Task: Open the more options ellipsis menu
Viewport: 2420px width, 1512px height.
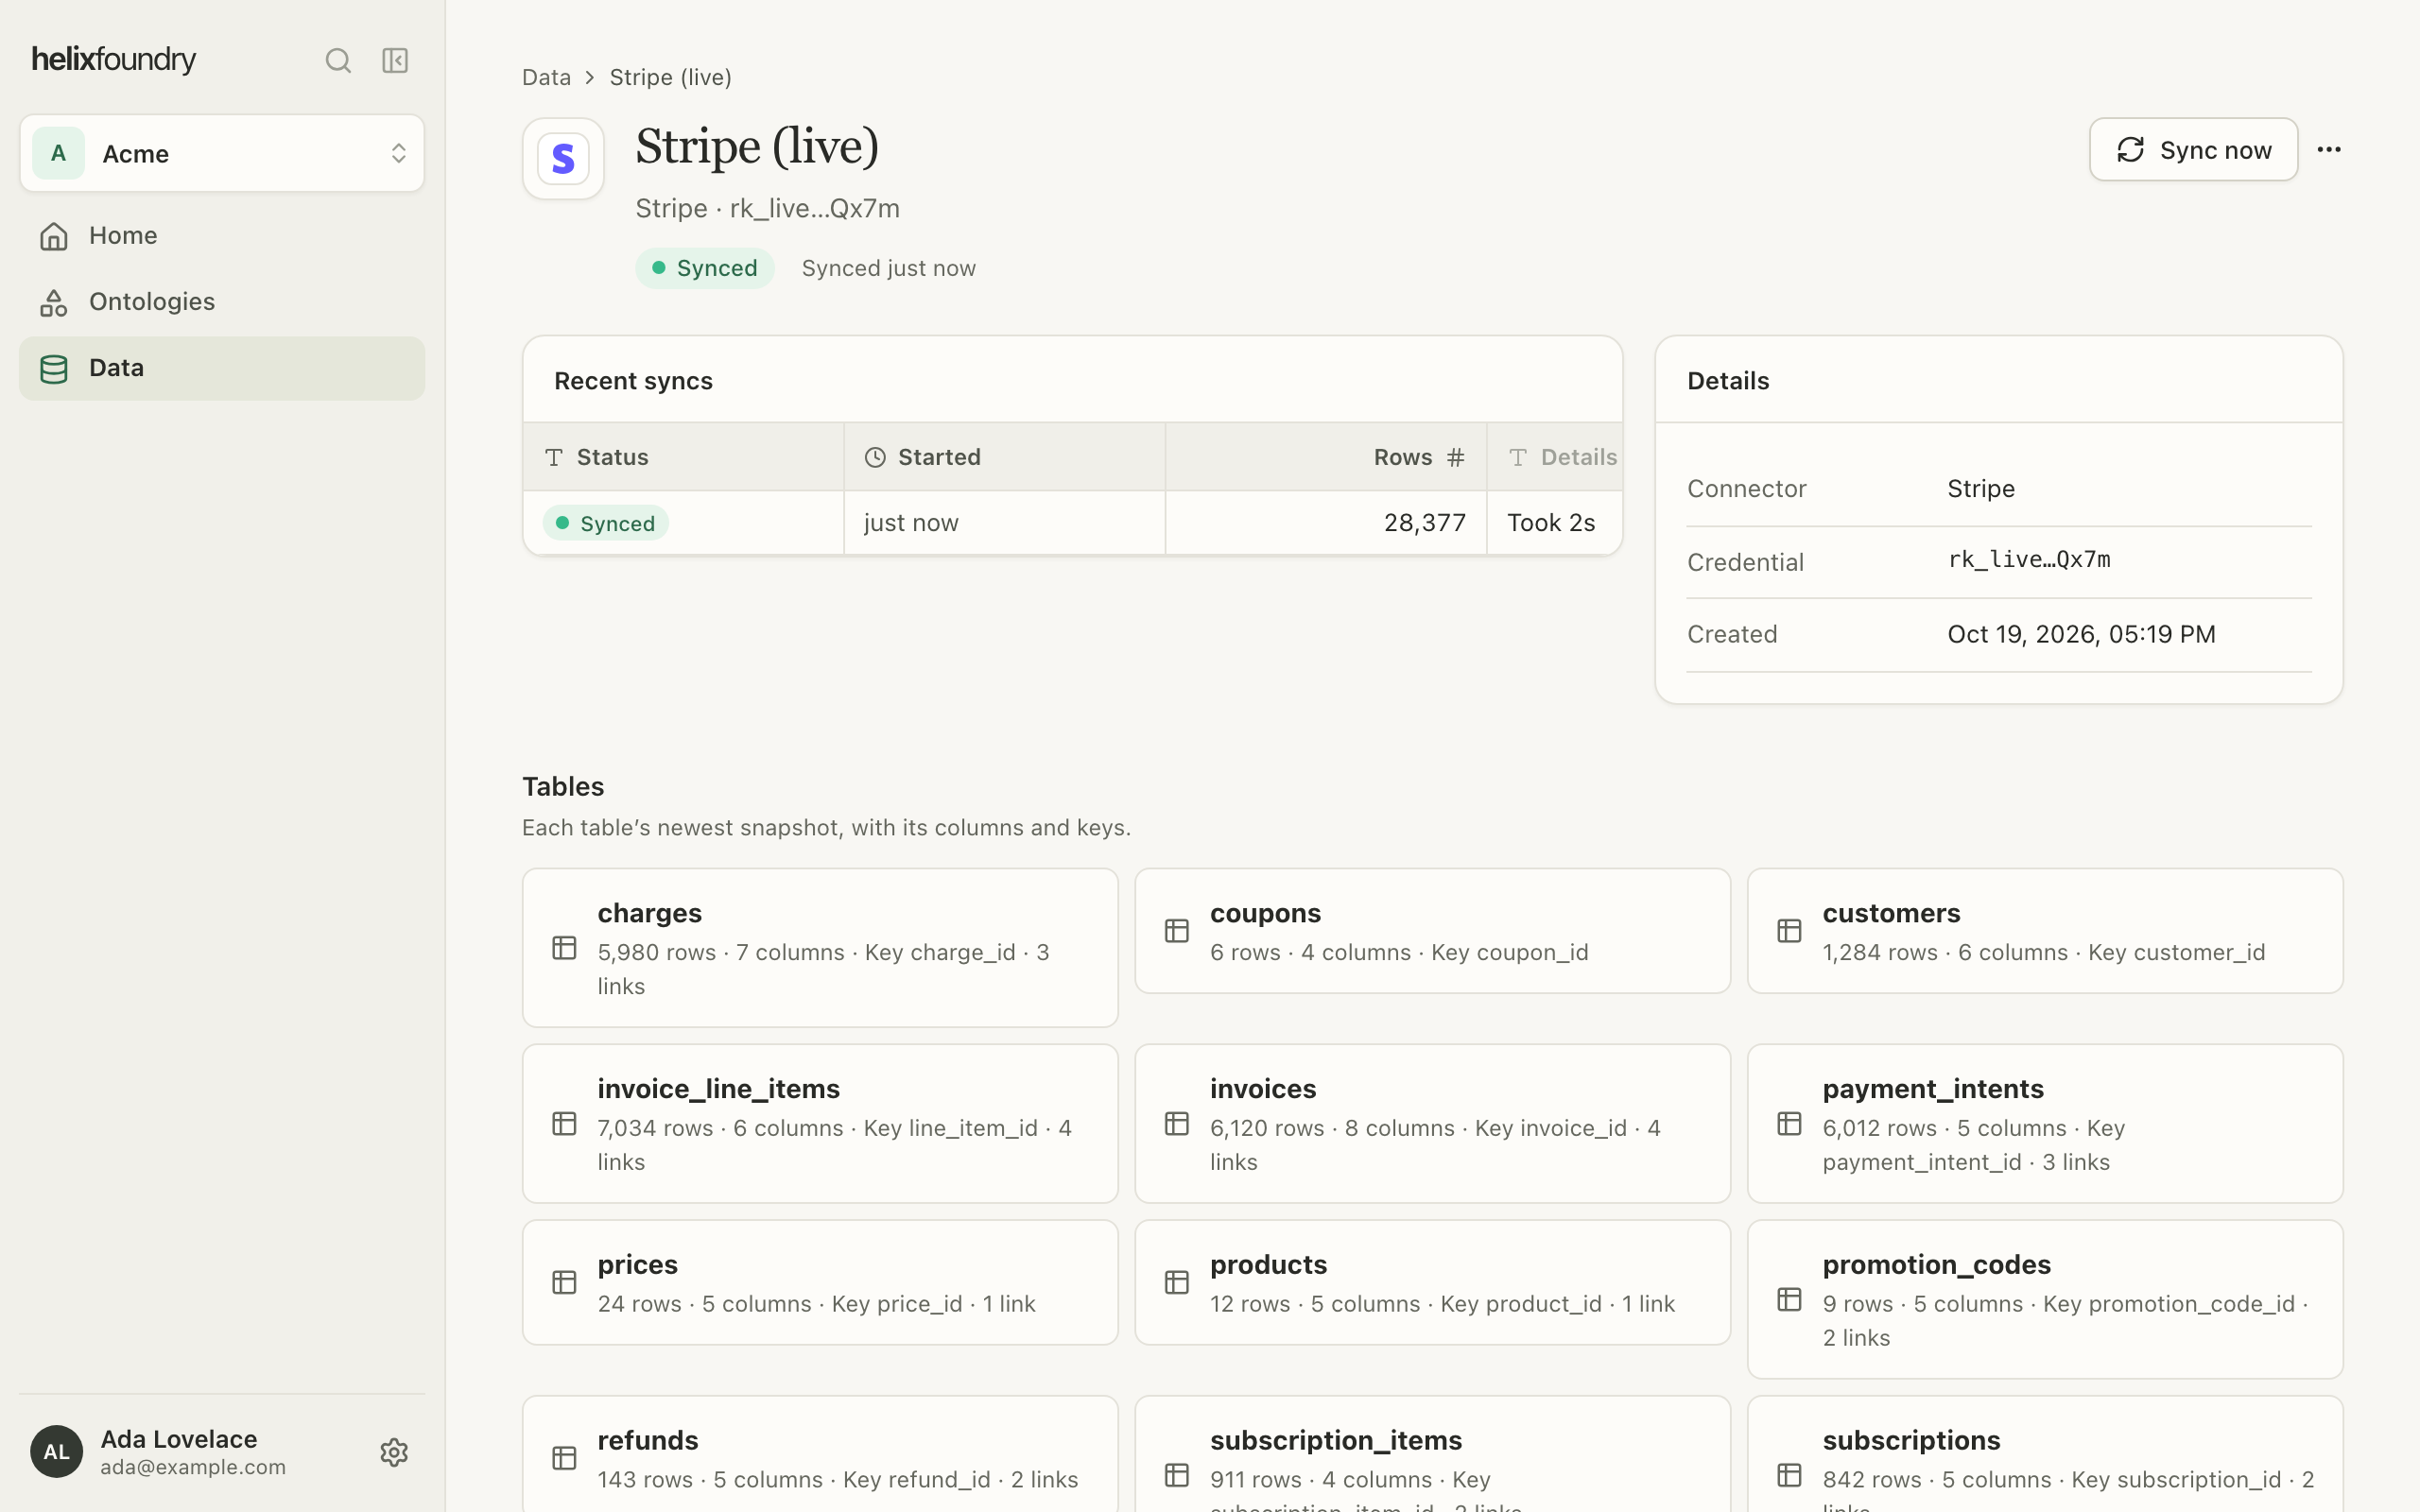Action: point(2329,149)
